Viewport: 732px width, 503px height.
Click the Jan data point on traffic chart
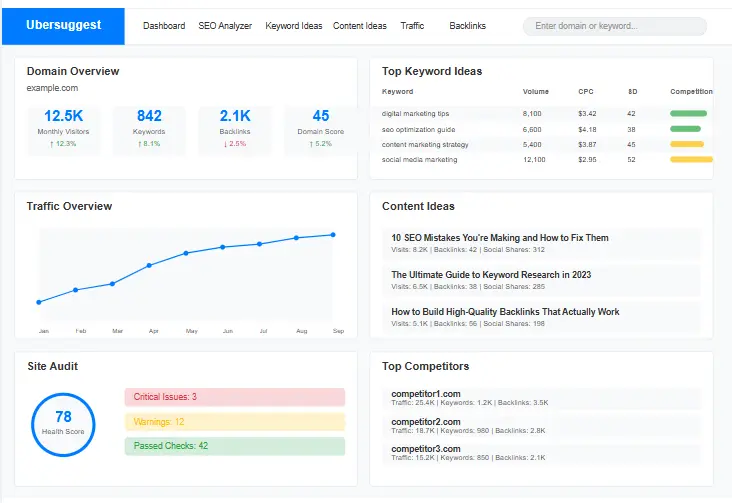(39, 302)
